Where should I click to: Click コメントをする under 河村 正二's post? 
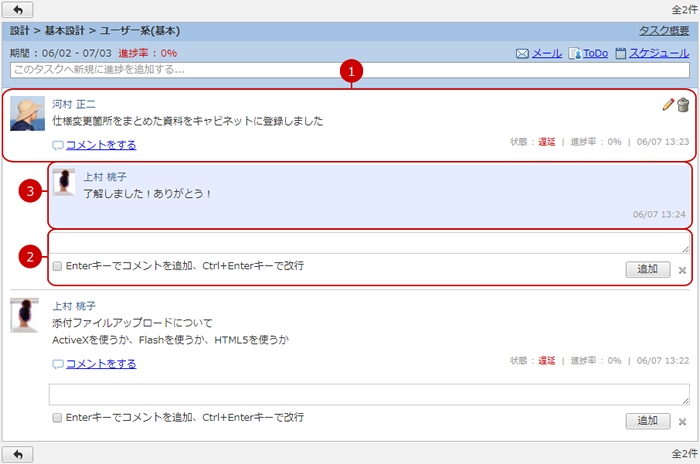[100, 145]
